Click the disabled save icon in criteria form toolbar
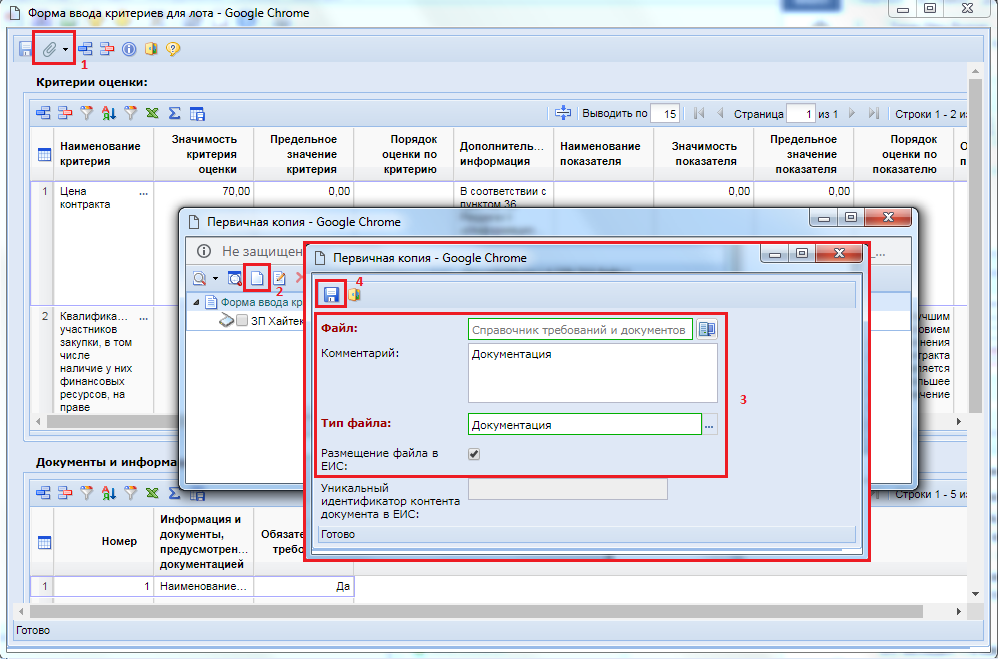The height and width of the screenshot is (660, 999). point(25,49)
